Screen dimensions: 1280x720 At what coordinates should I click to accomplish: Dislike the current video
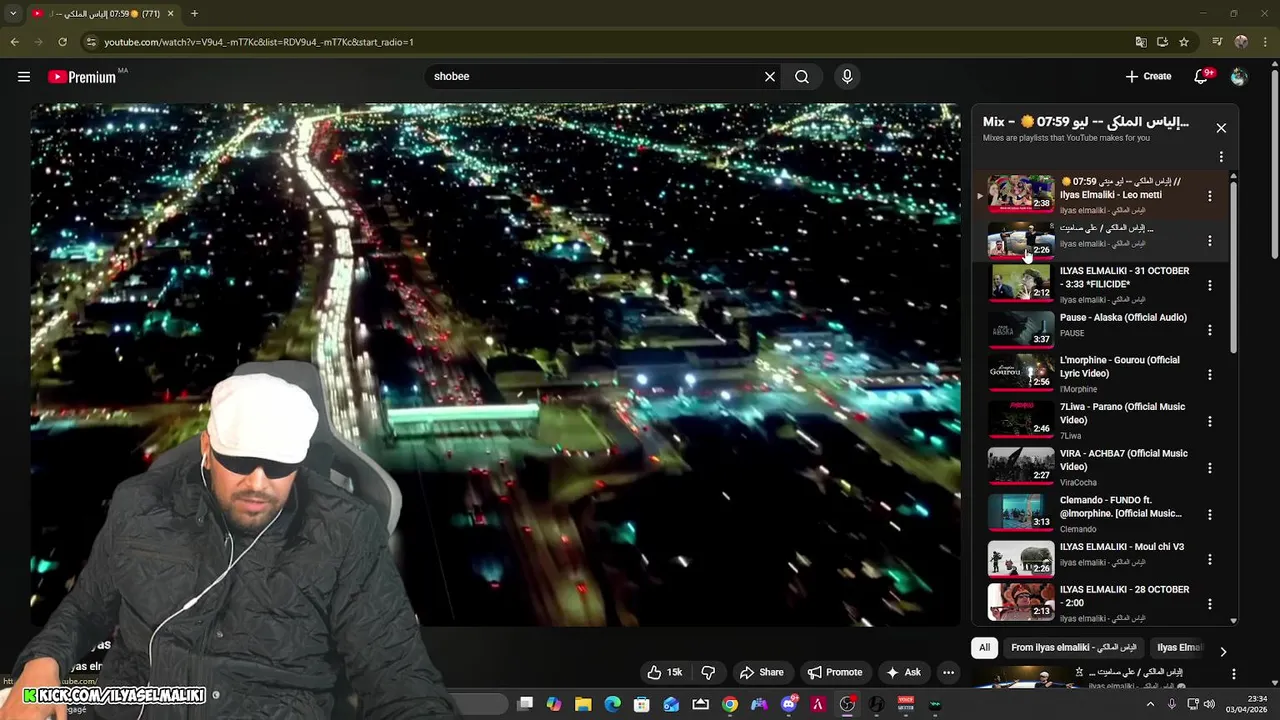click(x=708, y=673)
